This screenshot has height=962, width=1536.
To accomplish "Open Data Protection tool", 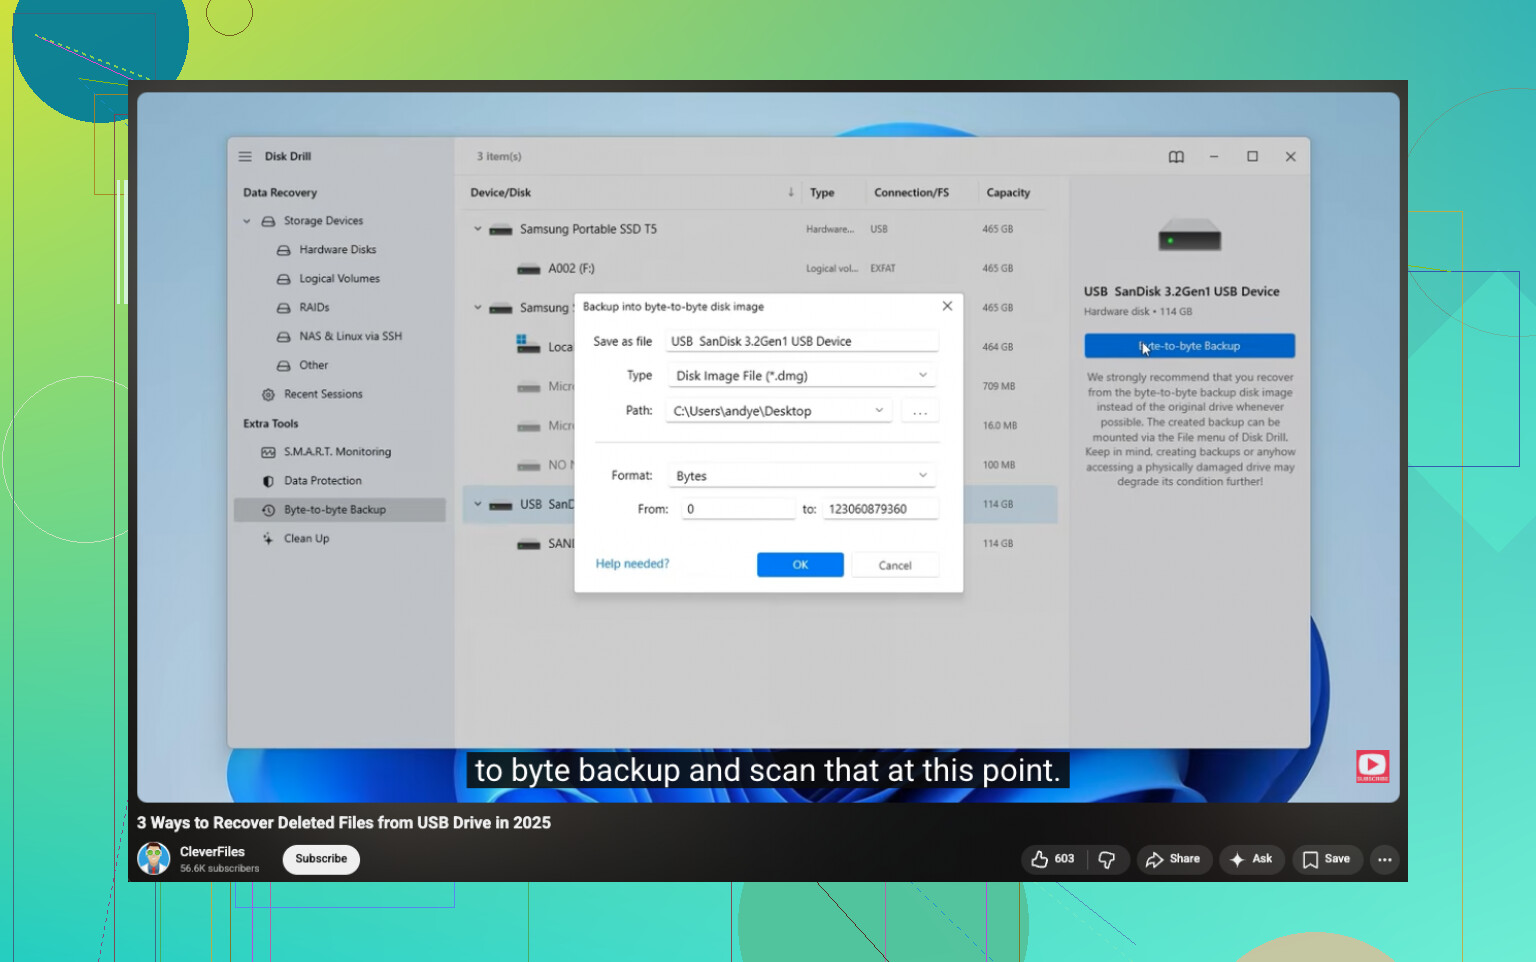I will pyautogui.click(x=322, y=481).
